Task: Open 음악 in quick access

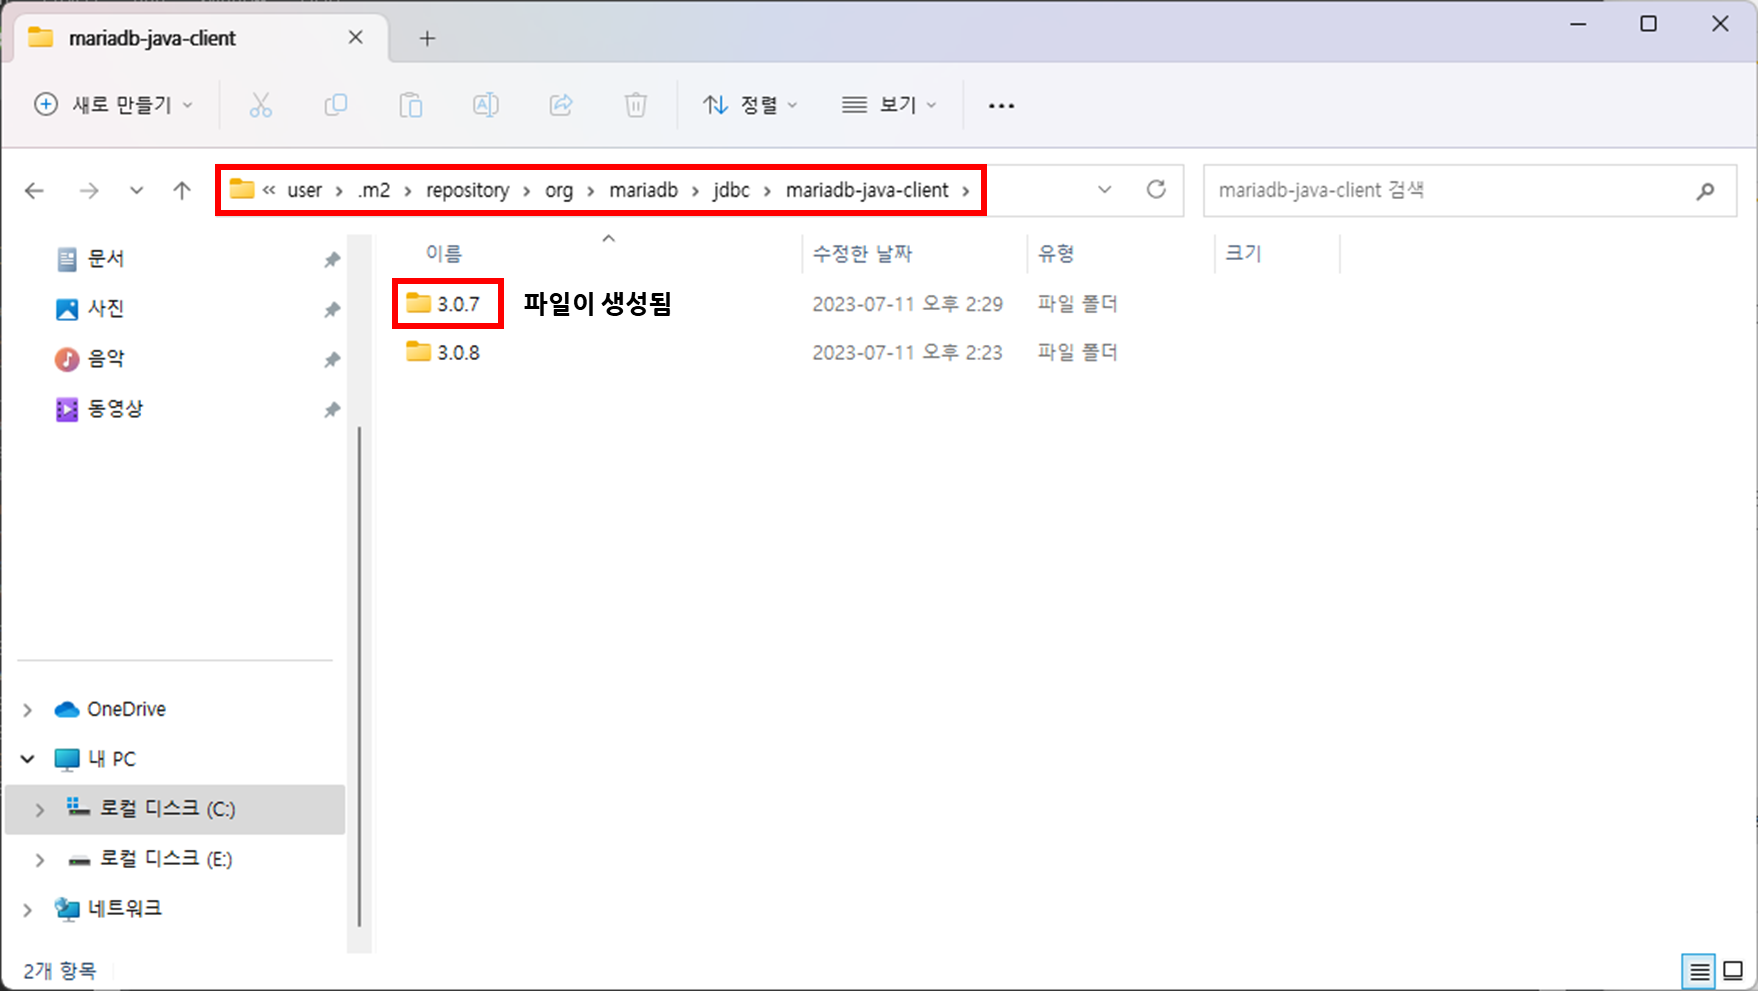Action: pyautogui.click(x=106, y=359)
